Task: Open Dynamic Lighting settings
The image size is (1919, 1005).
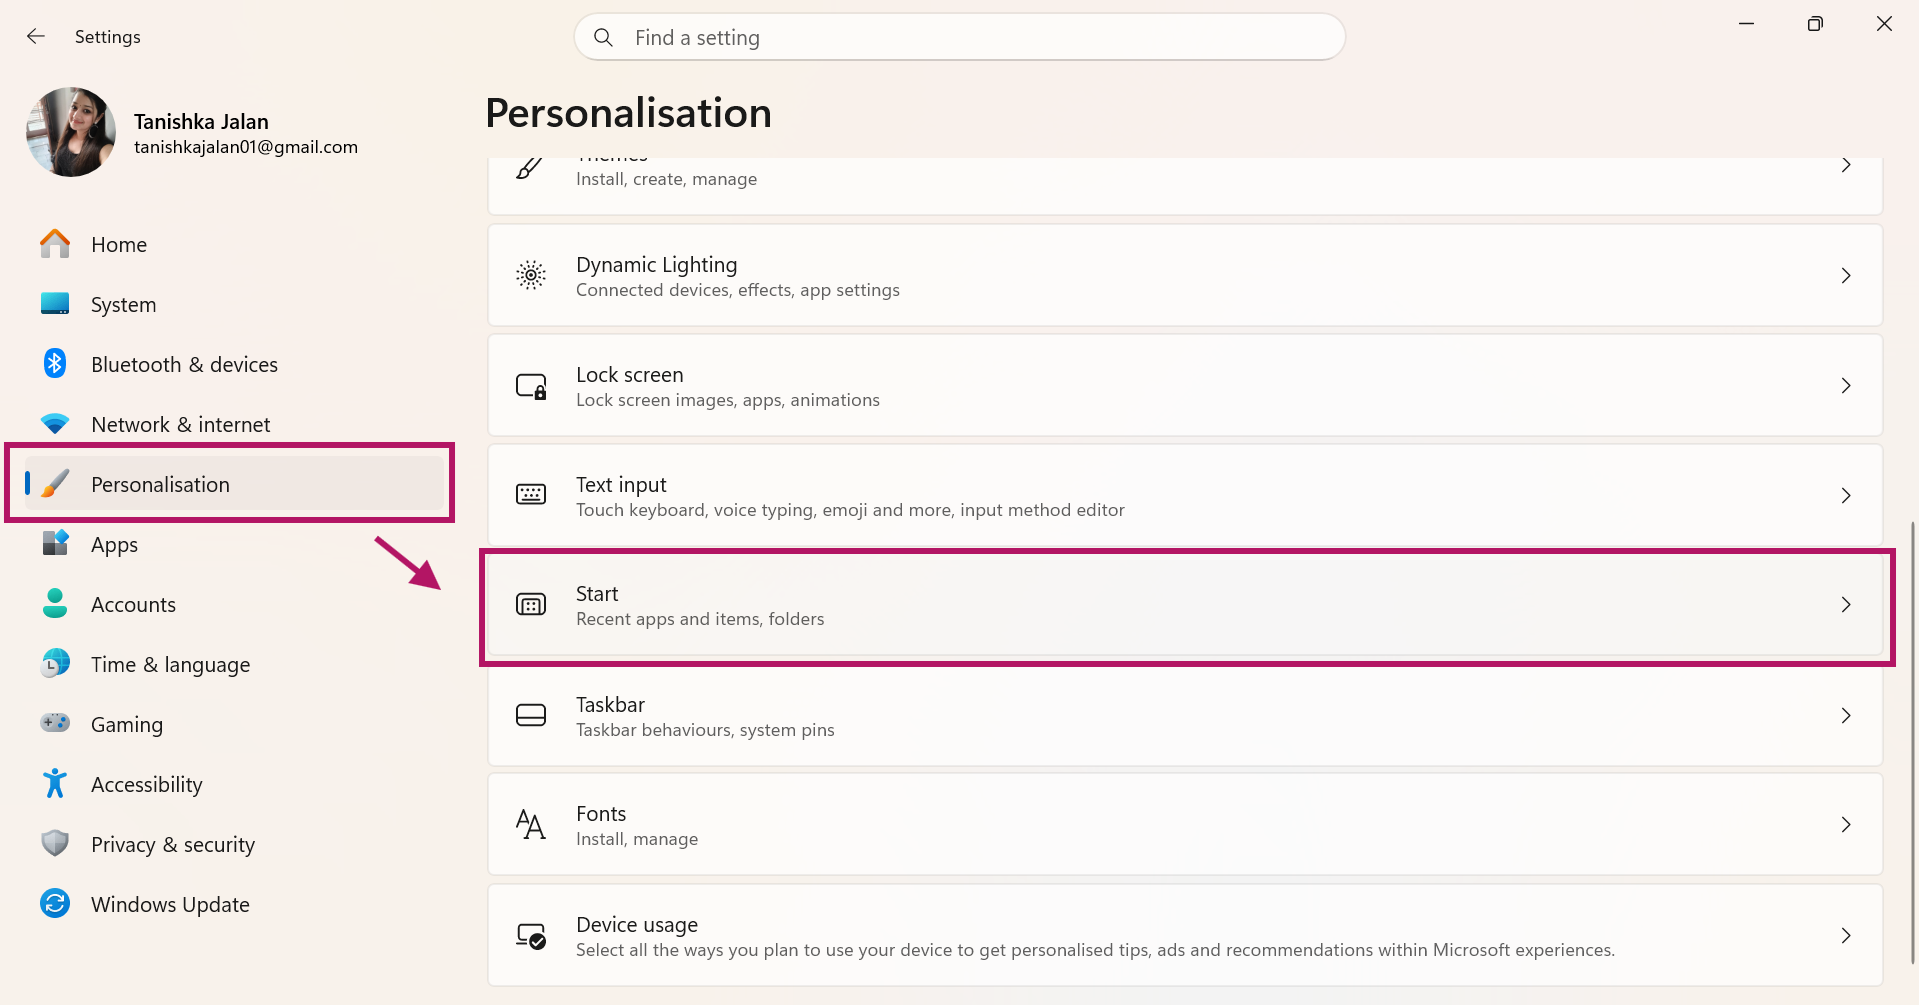Action: click(1185, 275)
